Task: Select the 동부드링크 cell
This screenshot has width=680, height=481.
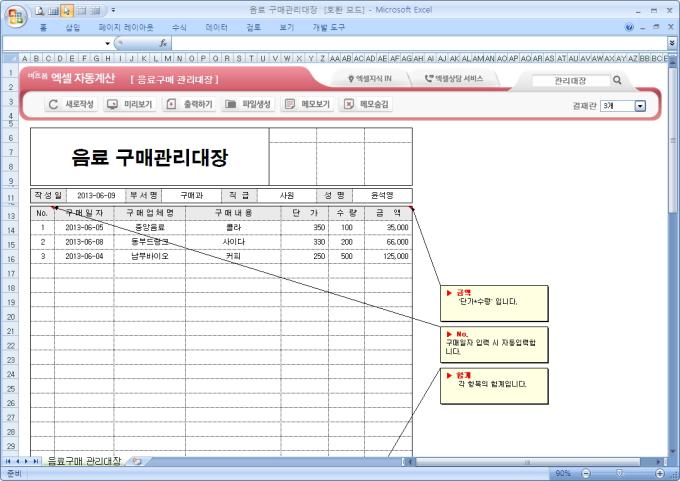Action: pyautogui.click(x=150, y=242)
